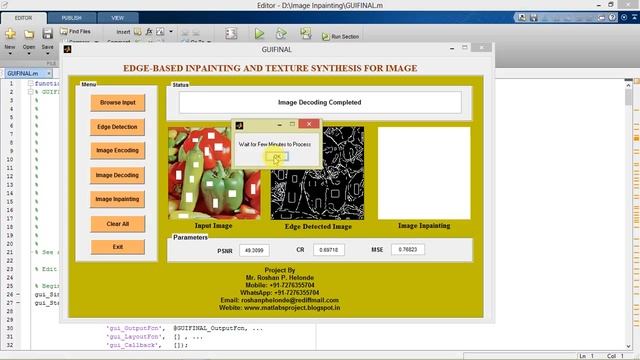The image size is (640, 360).
Task: Click the Save floppy disk icon
Action: click(47, 34)
